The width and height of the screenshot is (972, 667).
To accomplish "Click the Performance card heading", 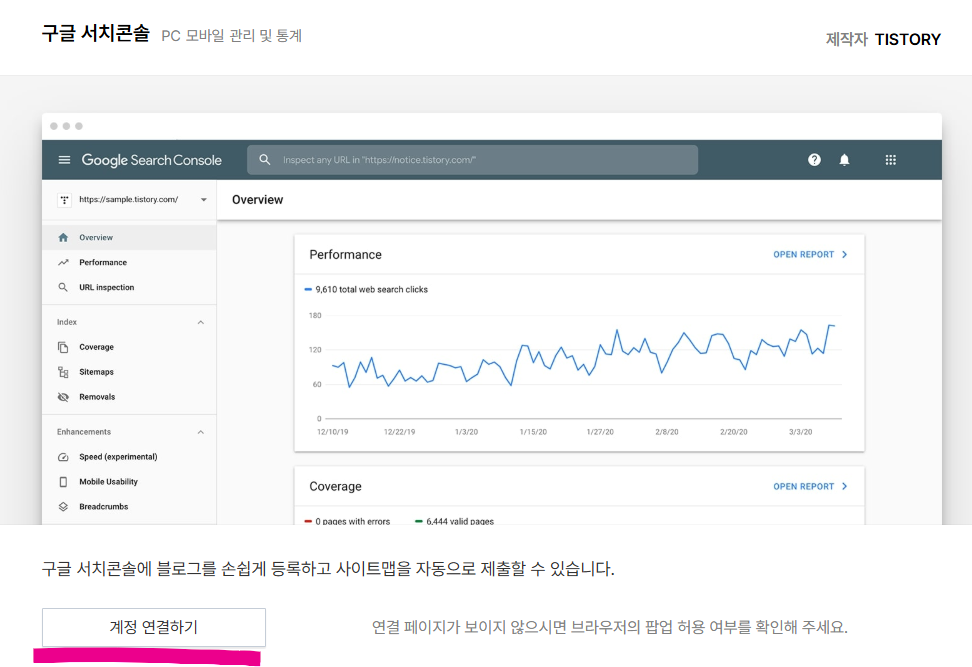I will [345, 255].
